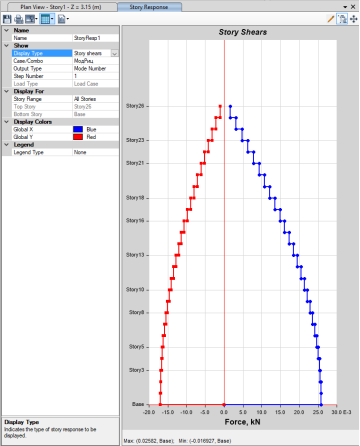
Task: Collapse the Show section
Action: coord(7,45)
